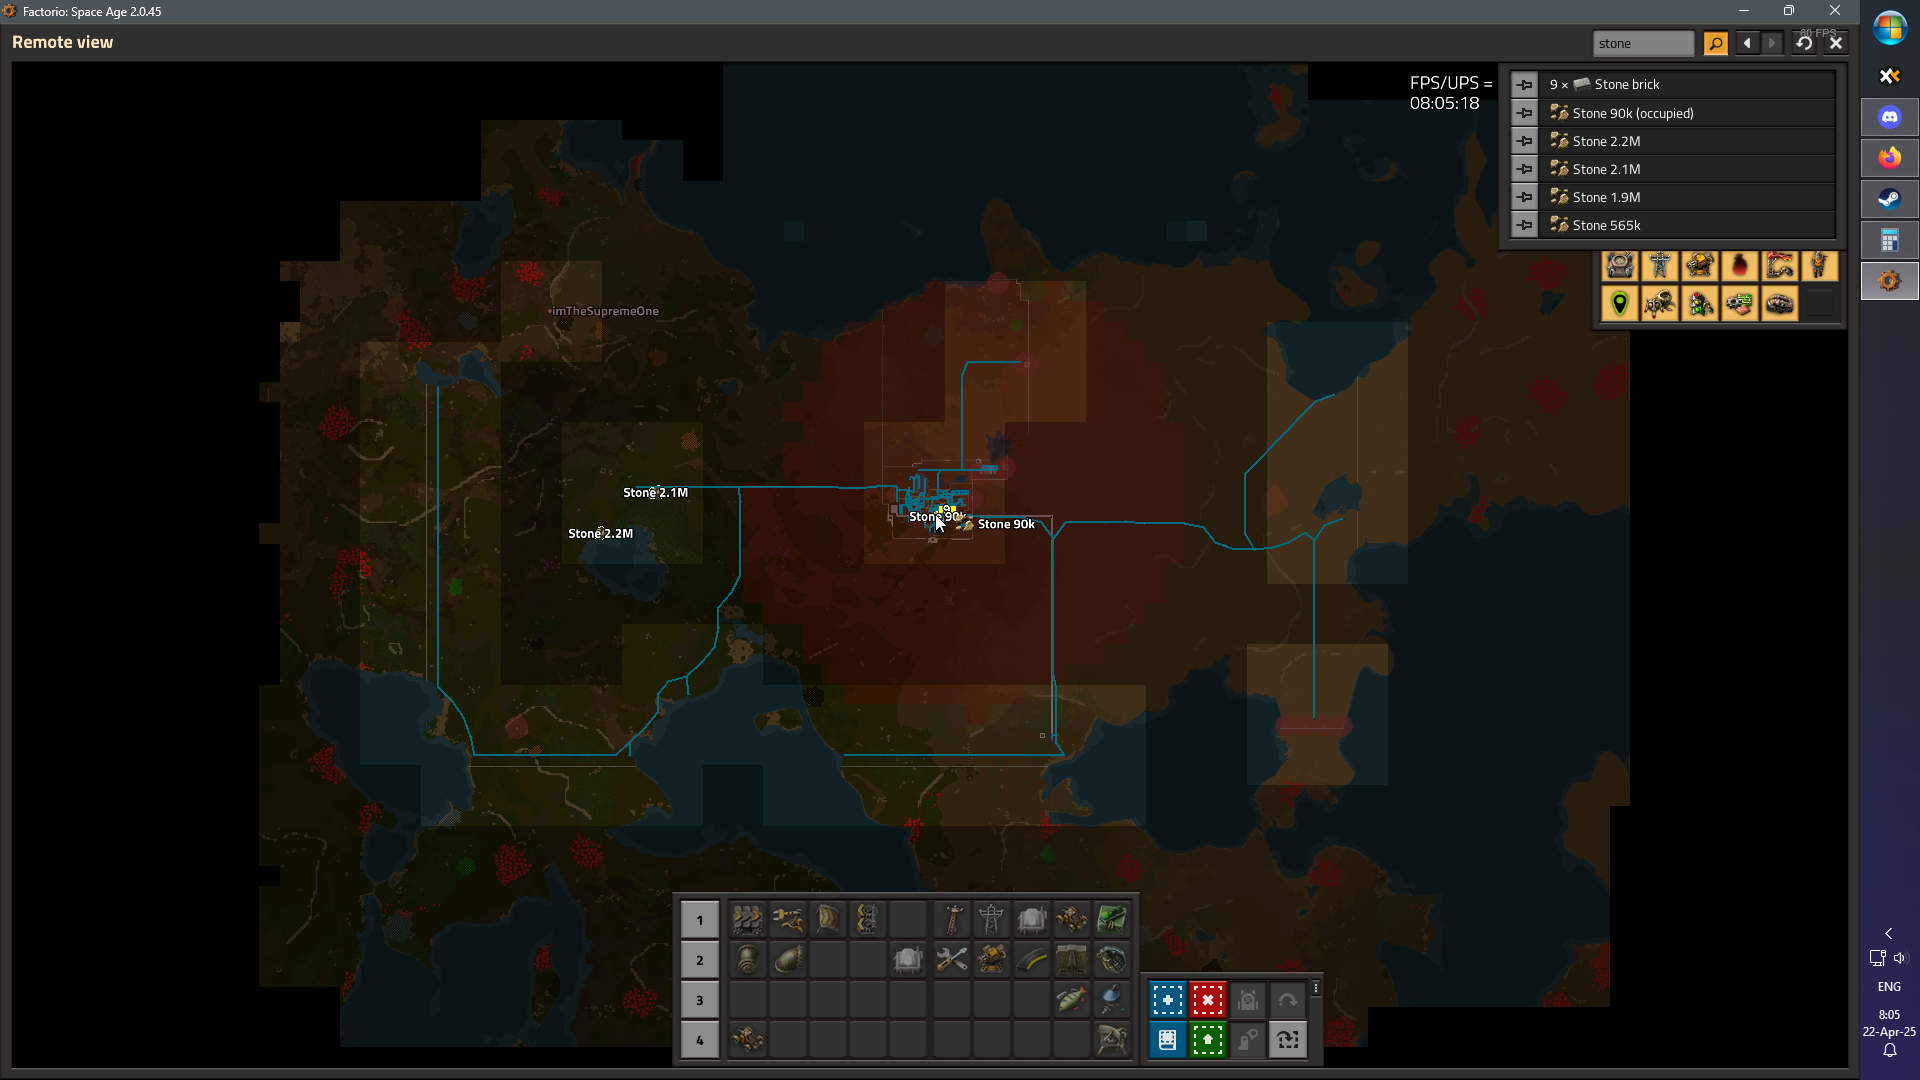The image size is (1920, 1080).
Task: Create a new blueprint with blue shortcut
Action: point(1168,1000)
